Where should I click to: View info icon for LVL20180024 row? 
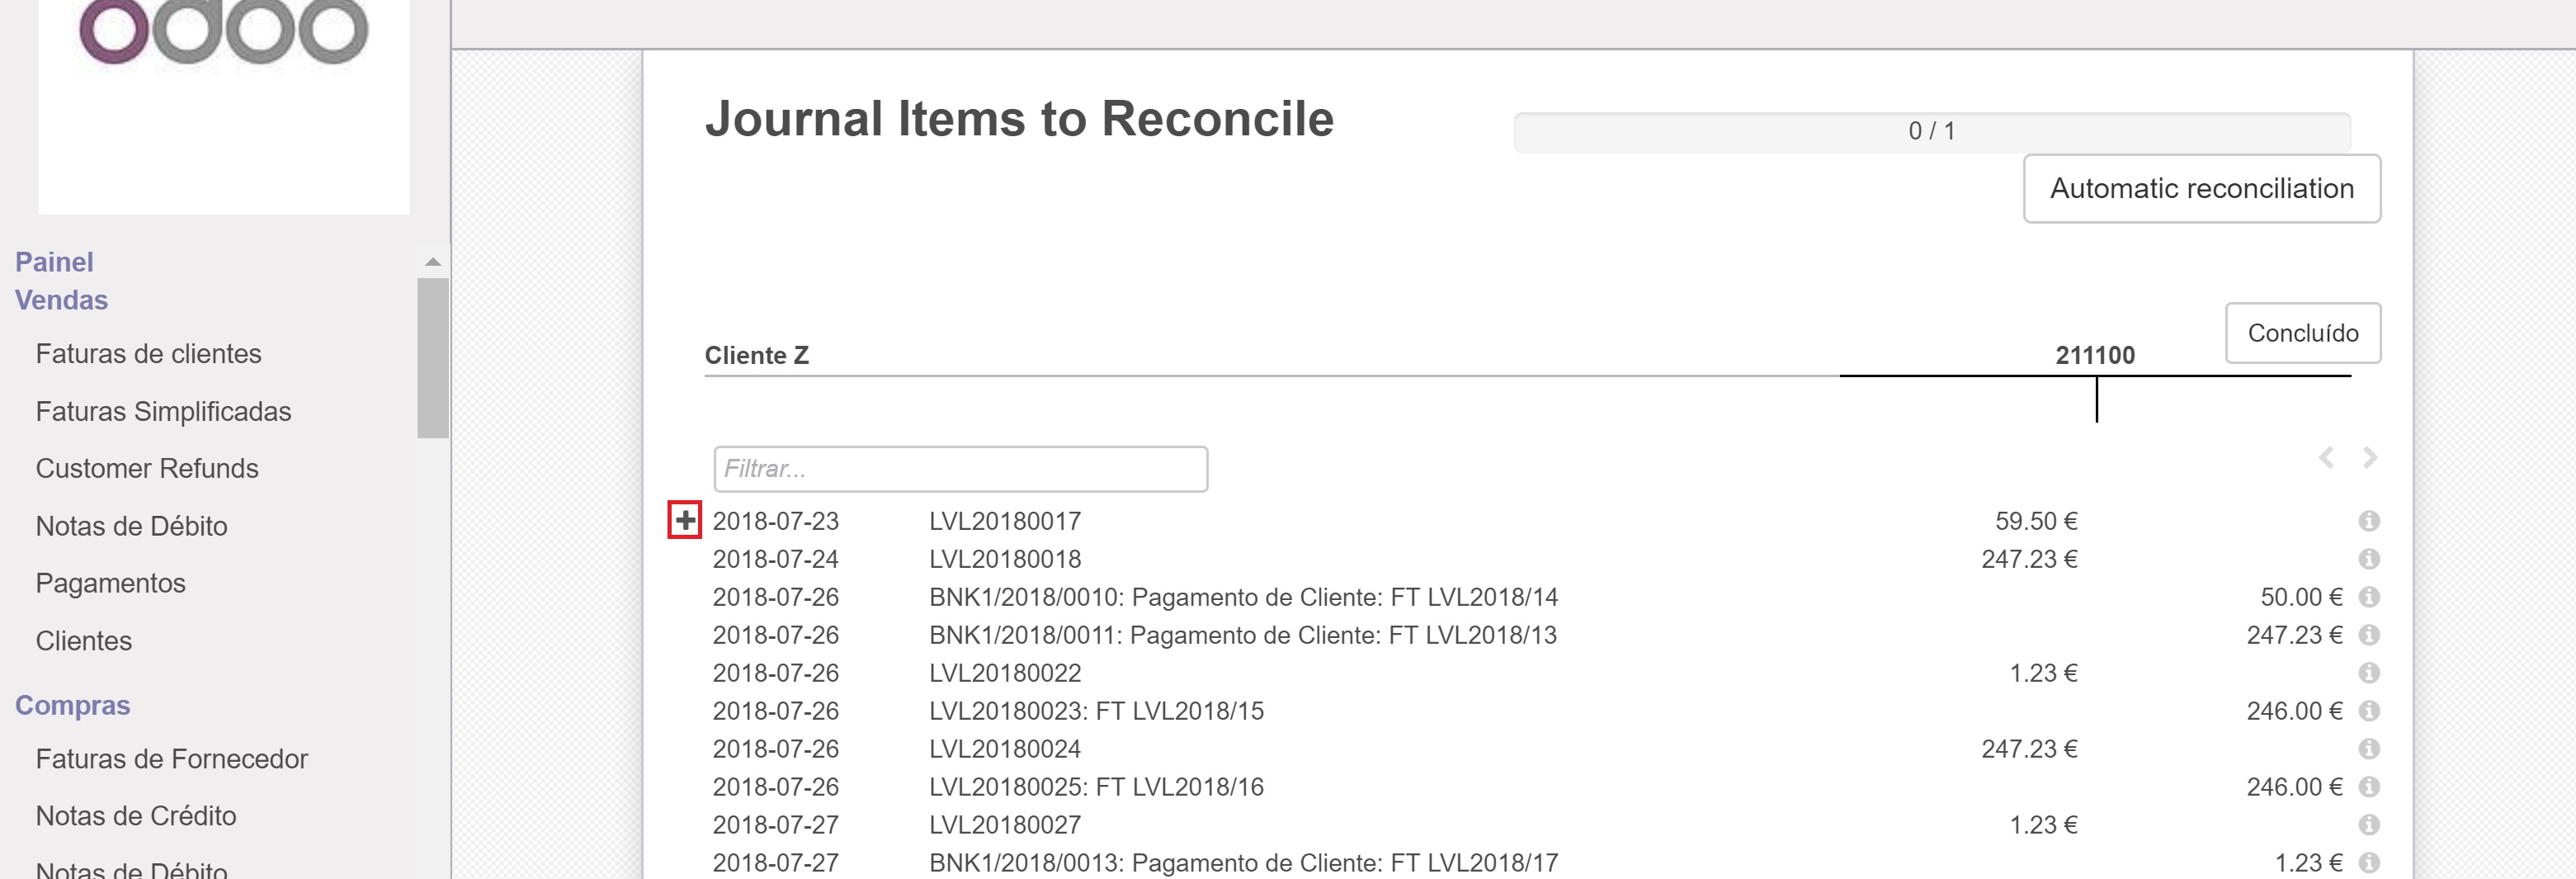point(2368,749)
